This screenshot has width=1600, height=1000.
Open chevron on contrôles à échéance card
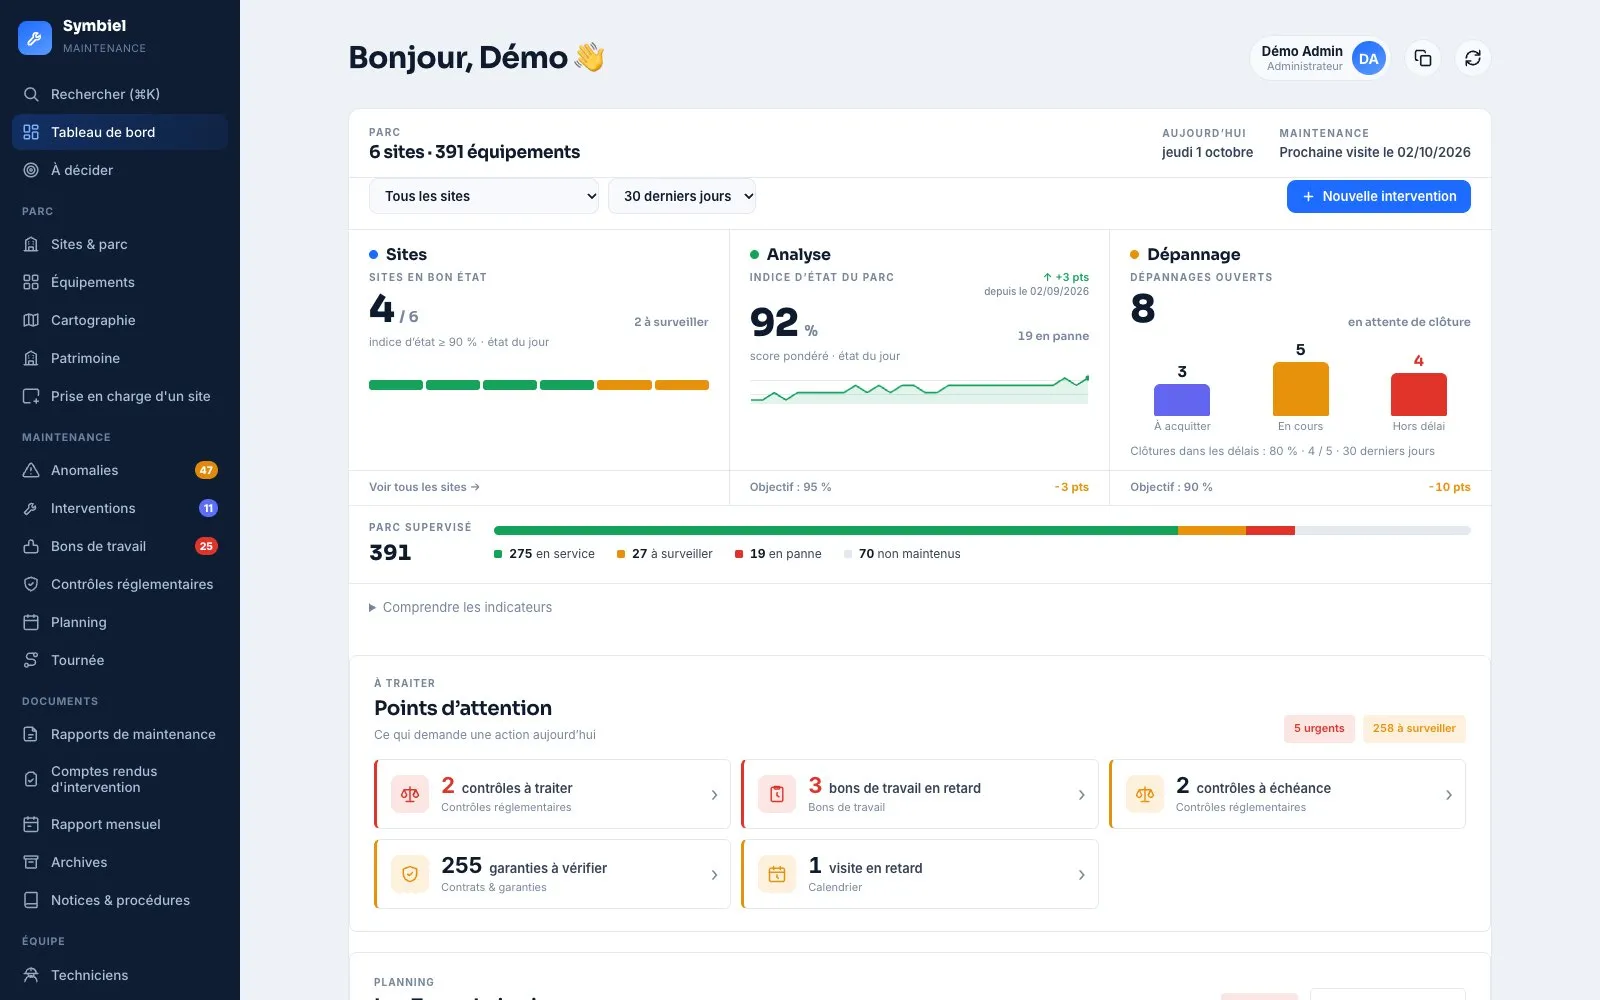point(1449,794)
